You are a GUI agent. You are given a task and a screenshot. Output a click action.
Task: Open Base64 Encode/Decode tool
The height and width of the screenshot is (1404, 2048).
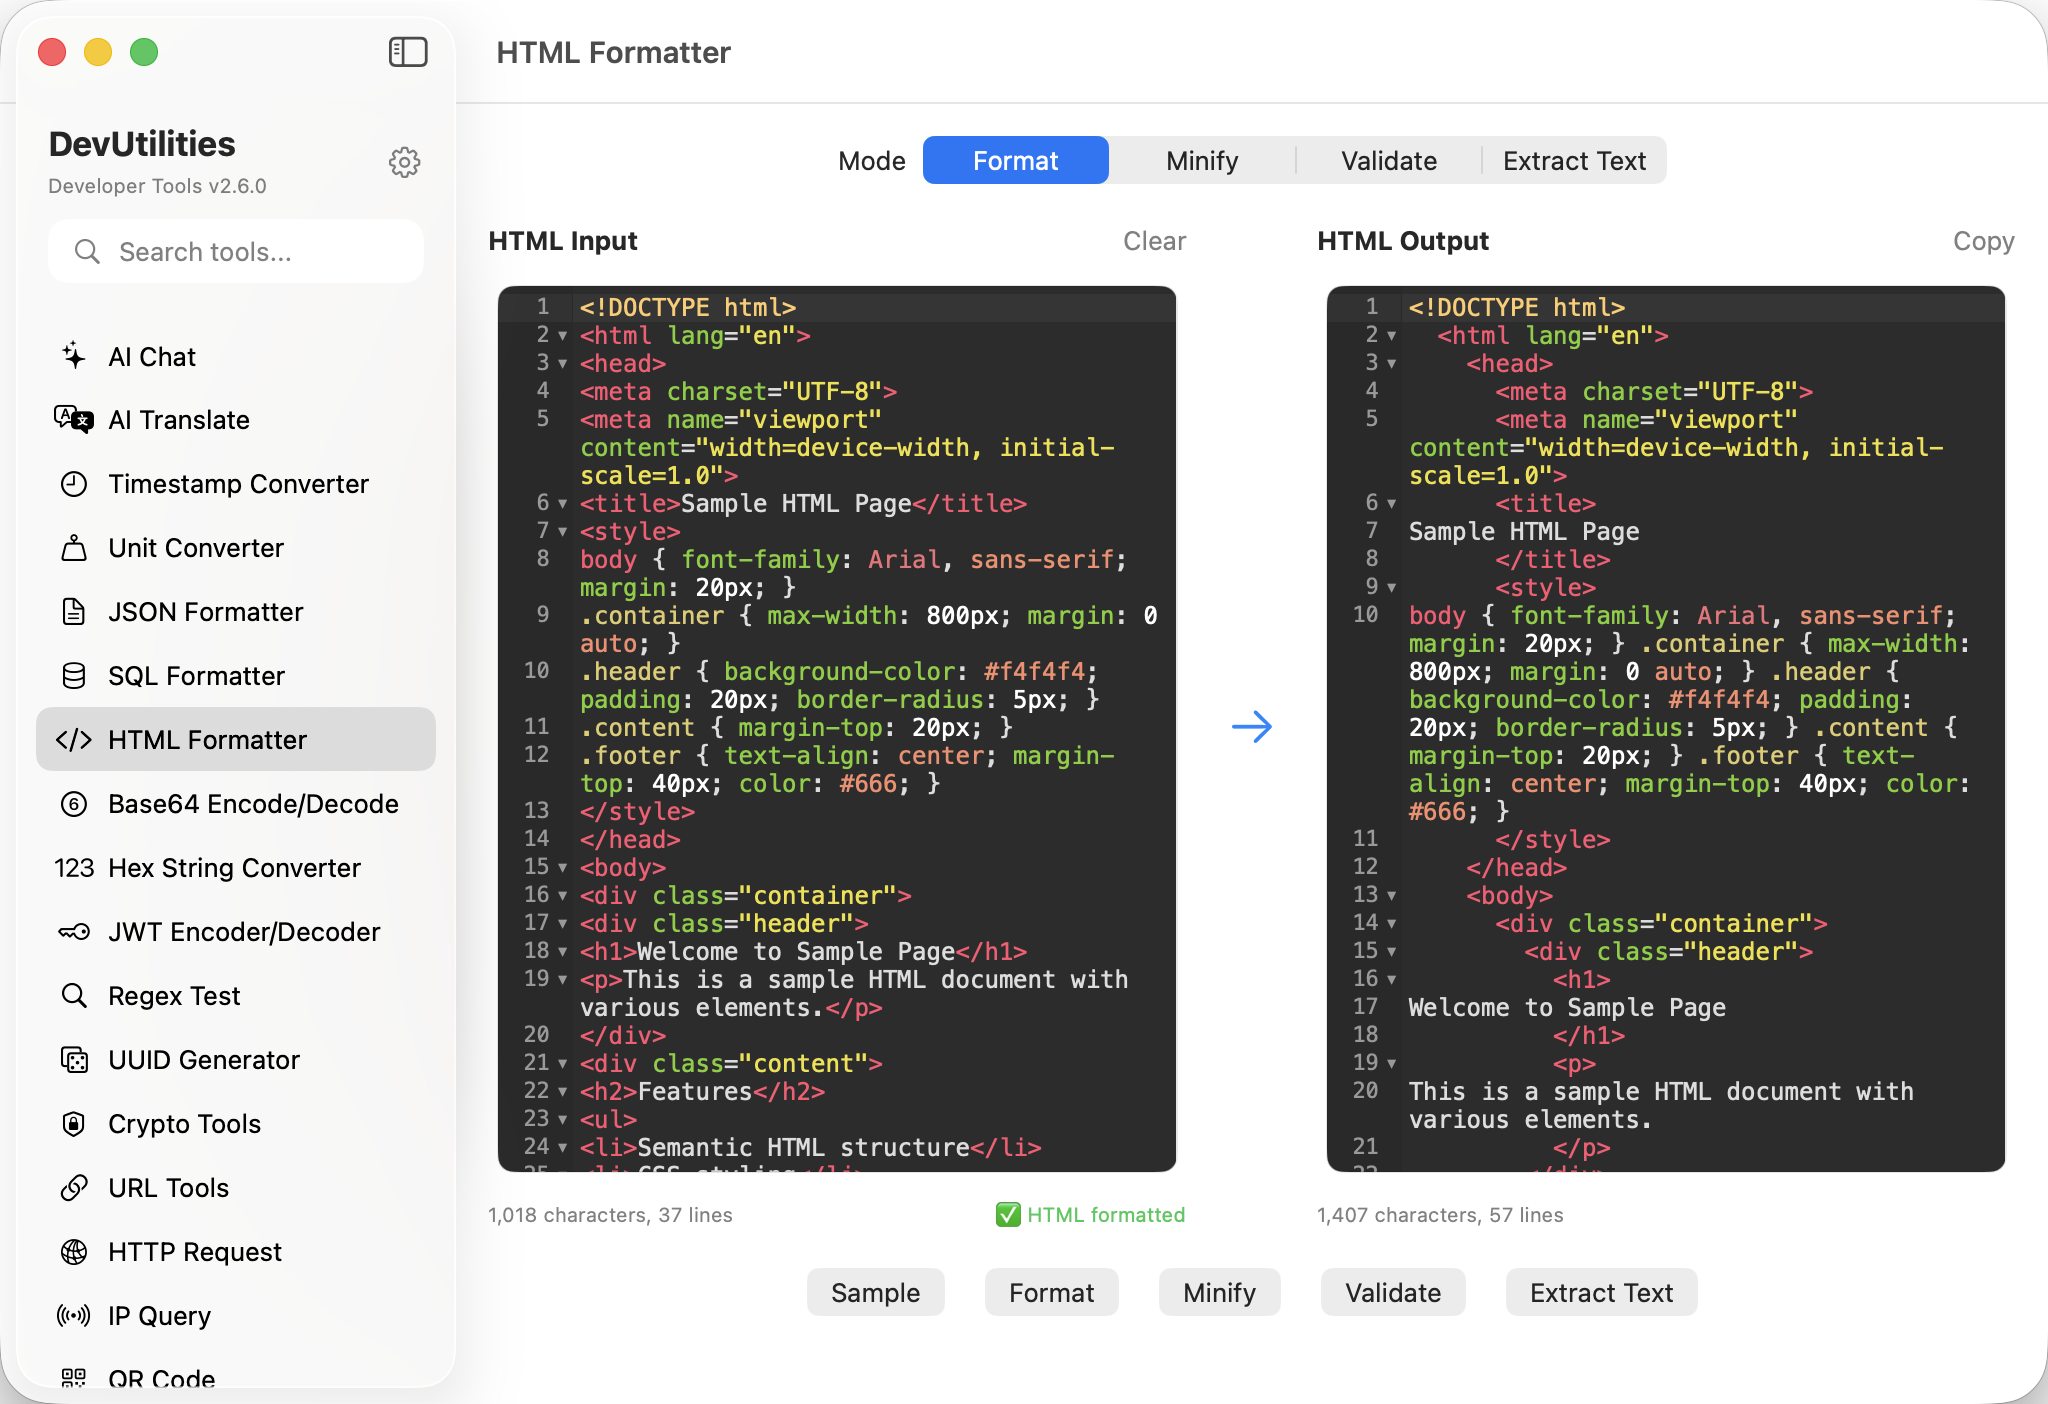[x=253, y=803]
